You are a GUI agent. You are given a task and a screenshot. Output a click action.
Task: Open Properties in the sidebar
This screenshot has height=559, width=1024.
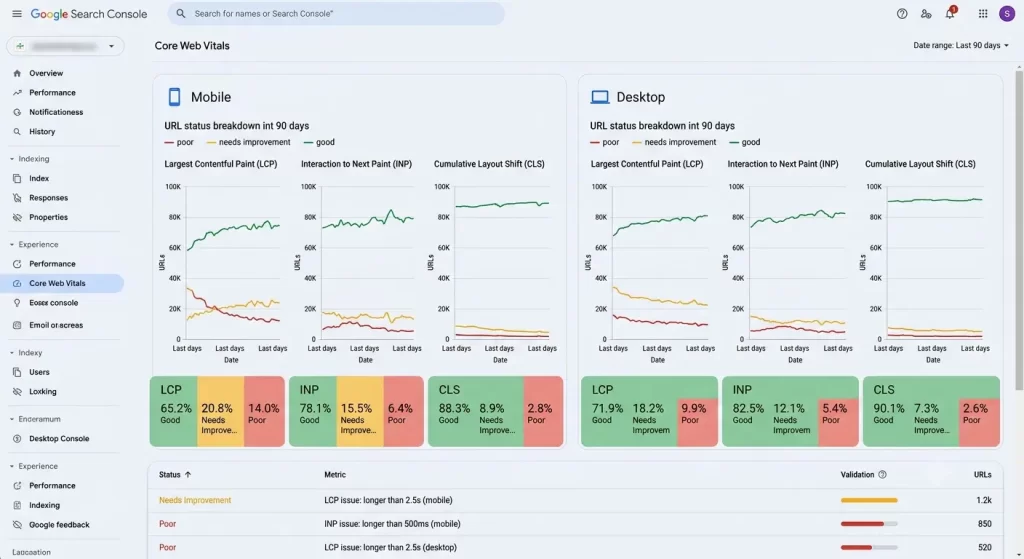point(48,217)
